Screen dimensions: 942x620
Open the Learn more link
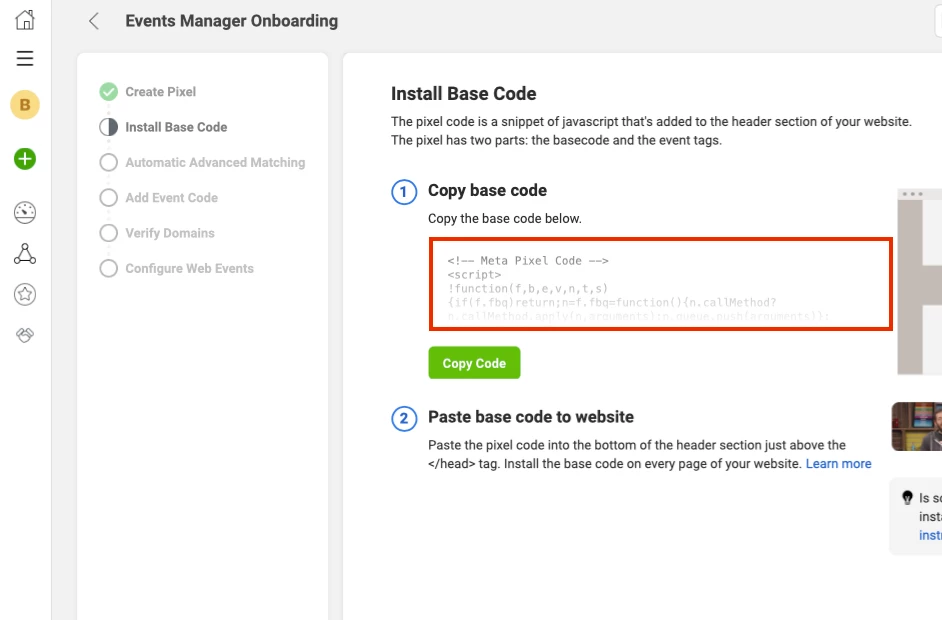(838, 464)
